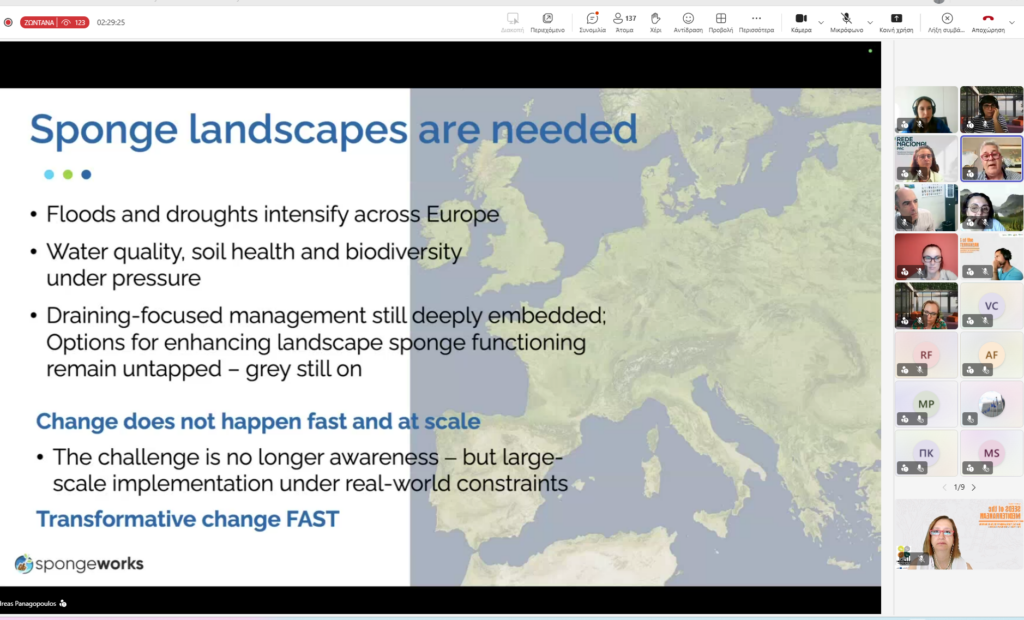Click the presenter name label at bottom left
Viewport: 1024px width, 620px height.
coord(28,604)
